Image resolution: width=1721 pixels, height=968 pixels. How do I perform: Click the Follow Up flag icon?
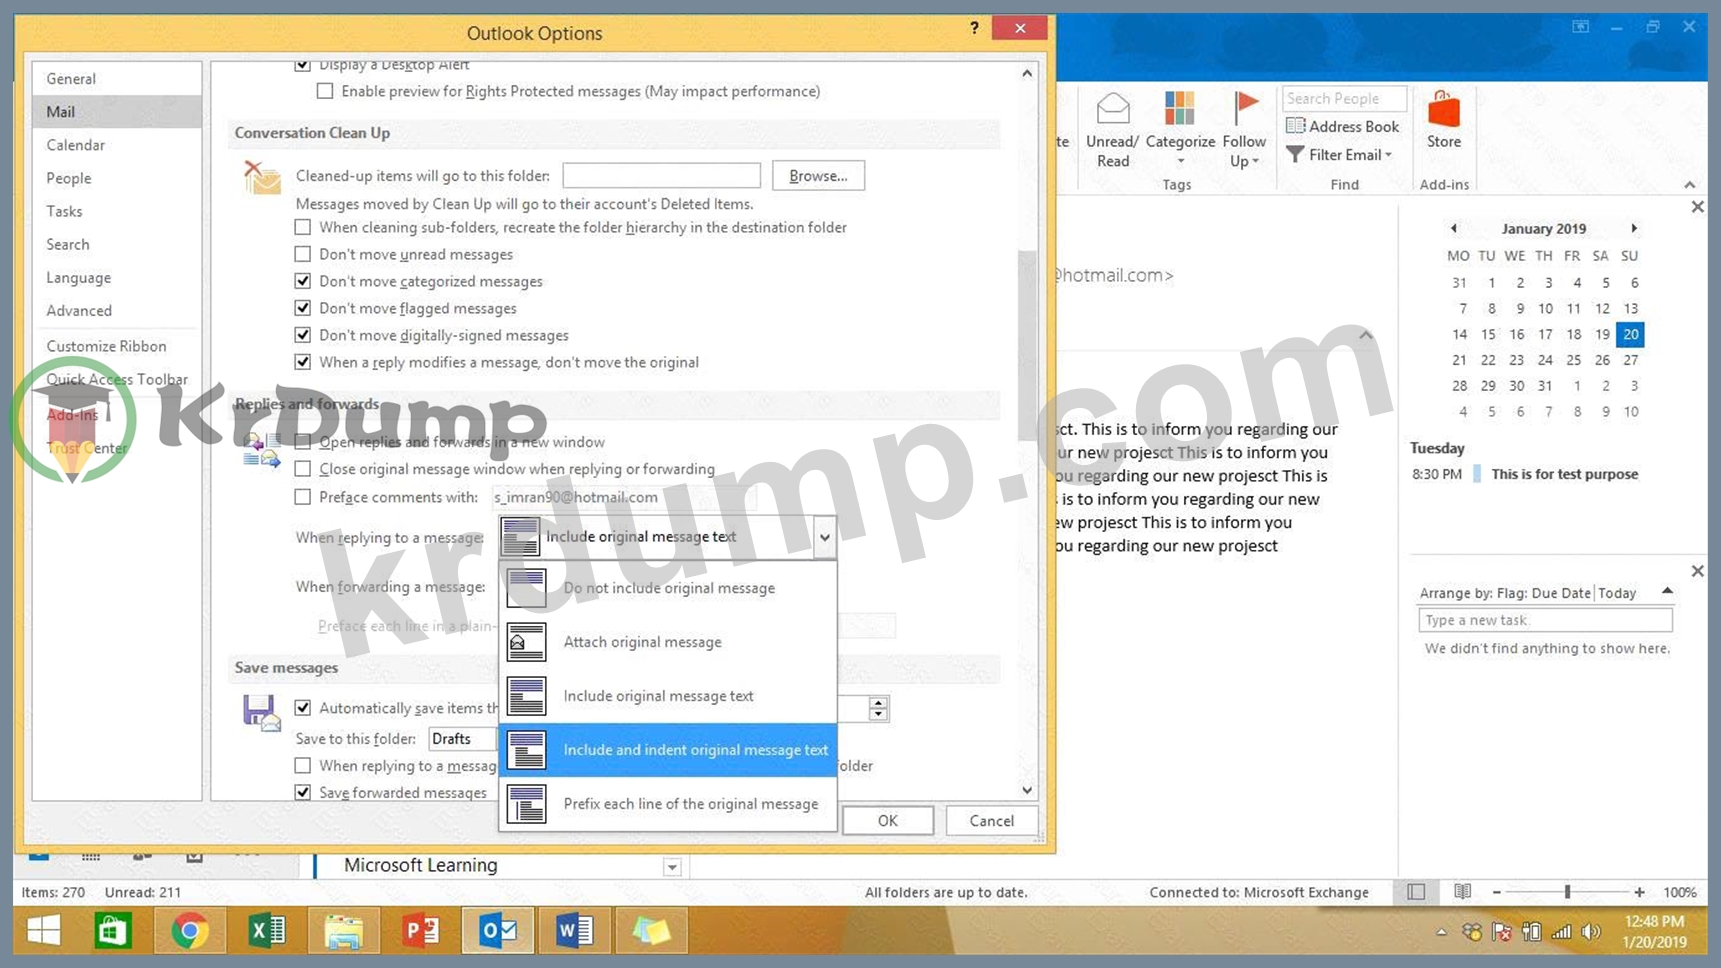click(1245, 108)
